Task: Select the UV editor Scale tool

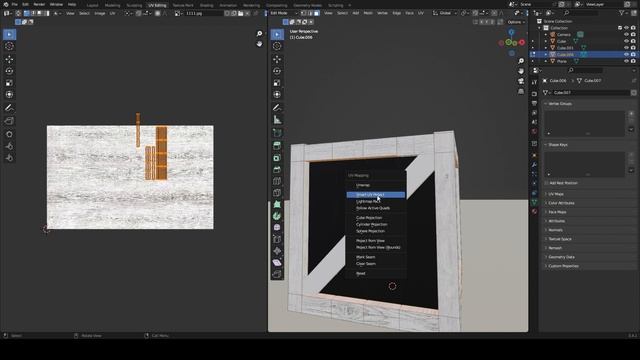Action: tap(9, 83)
